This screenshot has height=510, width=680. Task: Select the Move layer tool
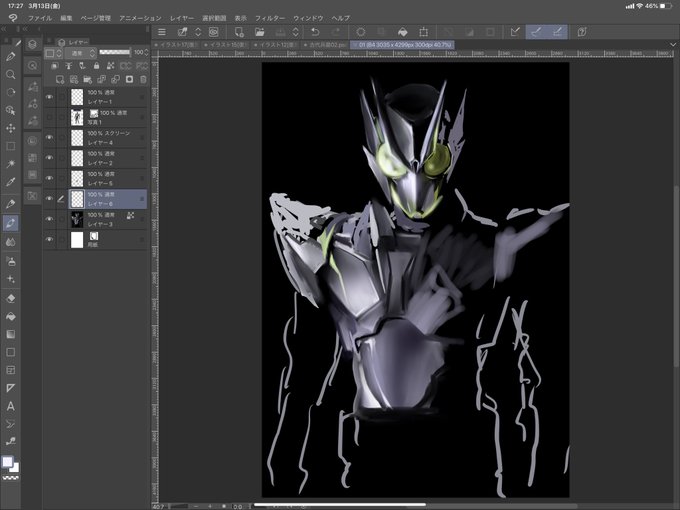(x=10, y=128)
